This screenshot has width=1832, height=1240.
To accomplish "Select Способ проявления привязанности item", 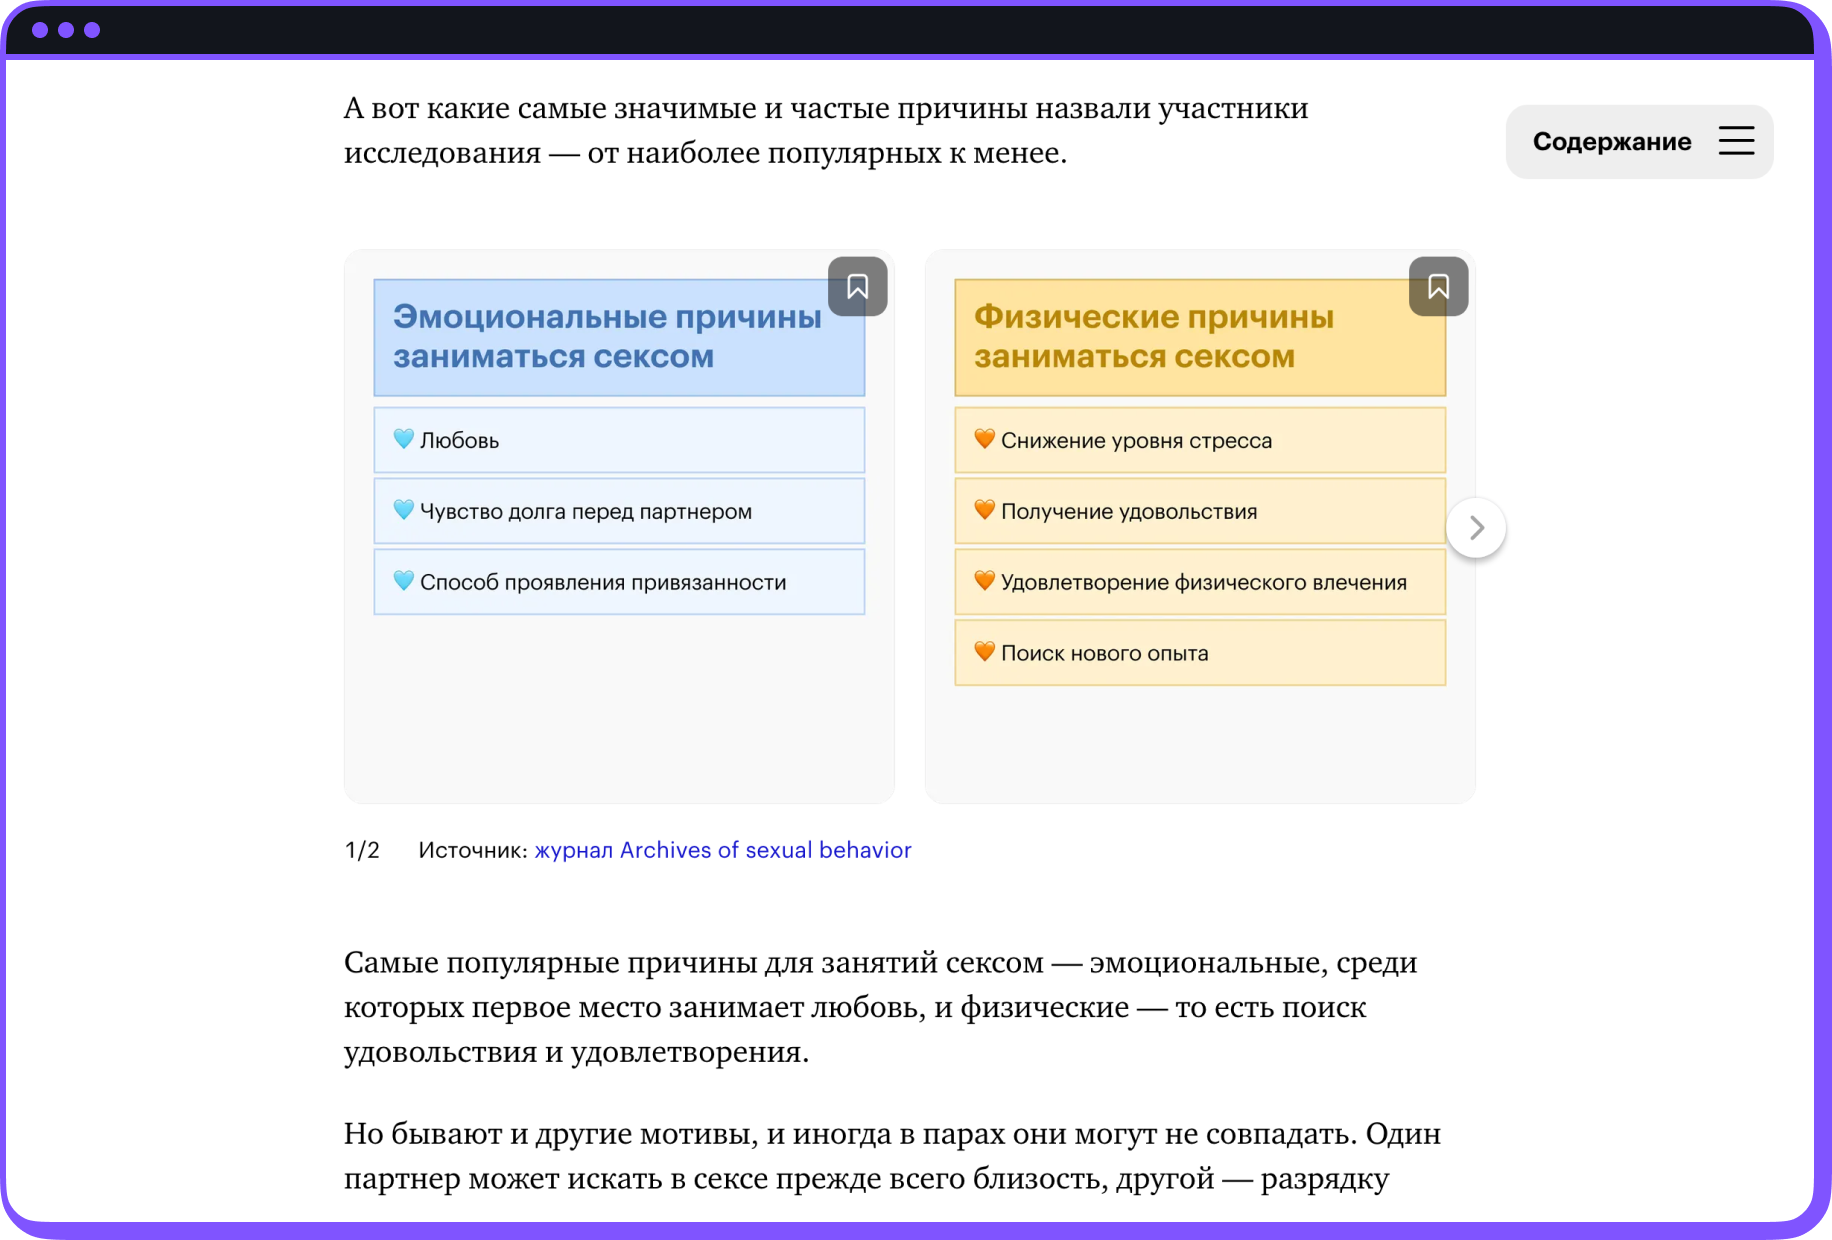I will tap(619, 581).
